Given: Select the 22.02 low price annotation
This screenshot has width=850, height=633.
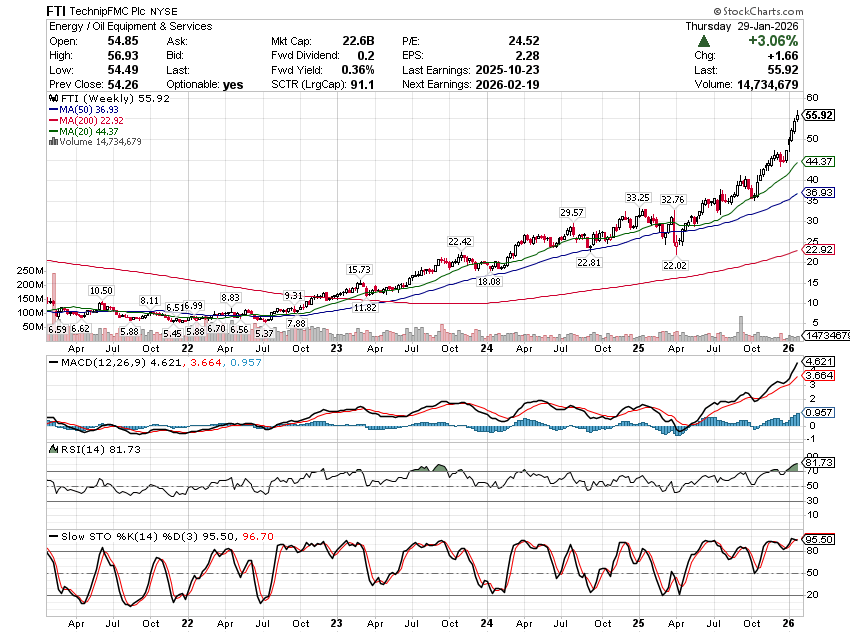Looking at the screenshot, I should (x=676, y=265).
